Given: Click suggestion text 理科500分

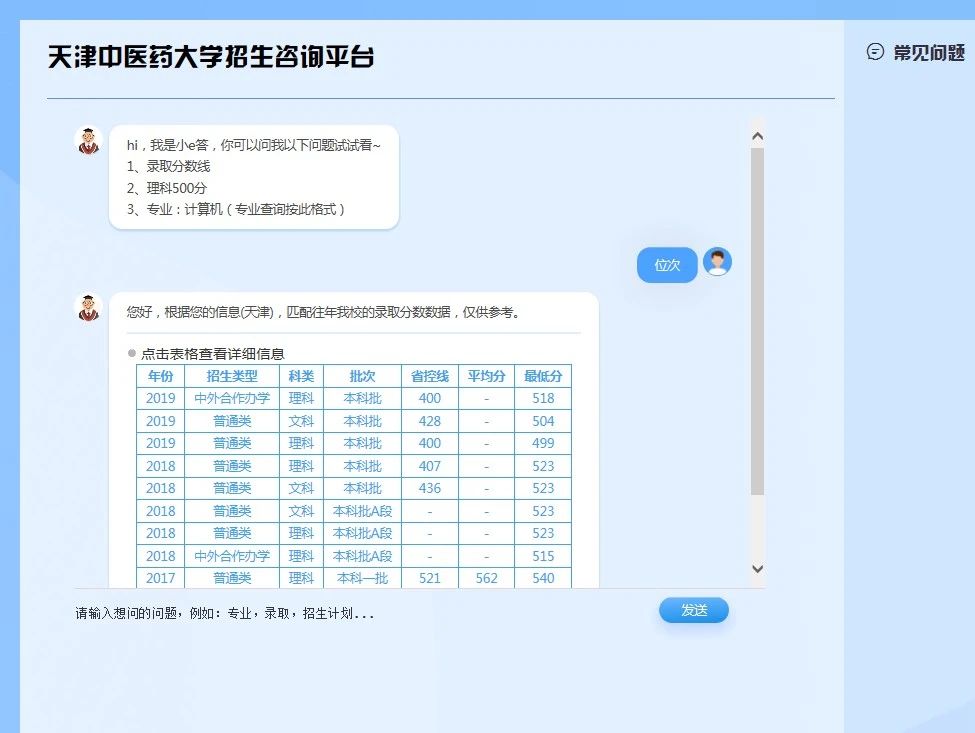Looking at the screenshot, I should click(177, 188).
